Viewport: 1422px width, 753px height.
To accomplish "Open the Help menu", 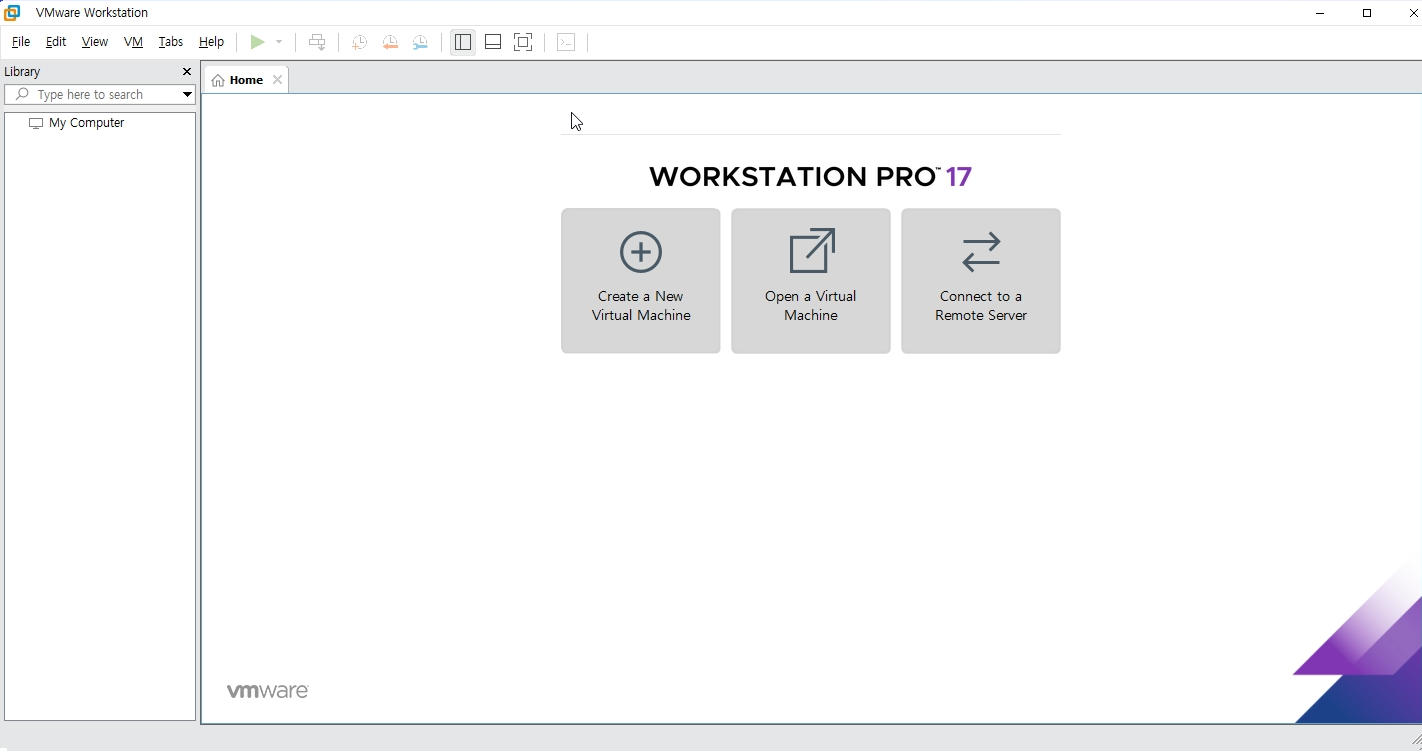I will [x=211, y=42].
